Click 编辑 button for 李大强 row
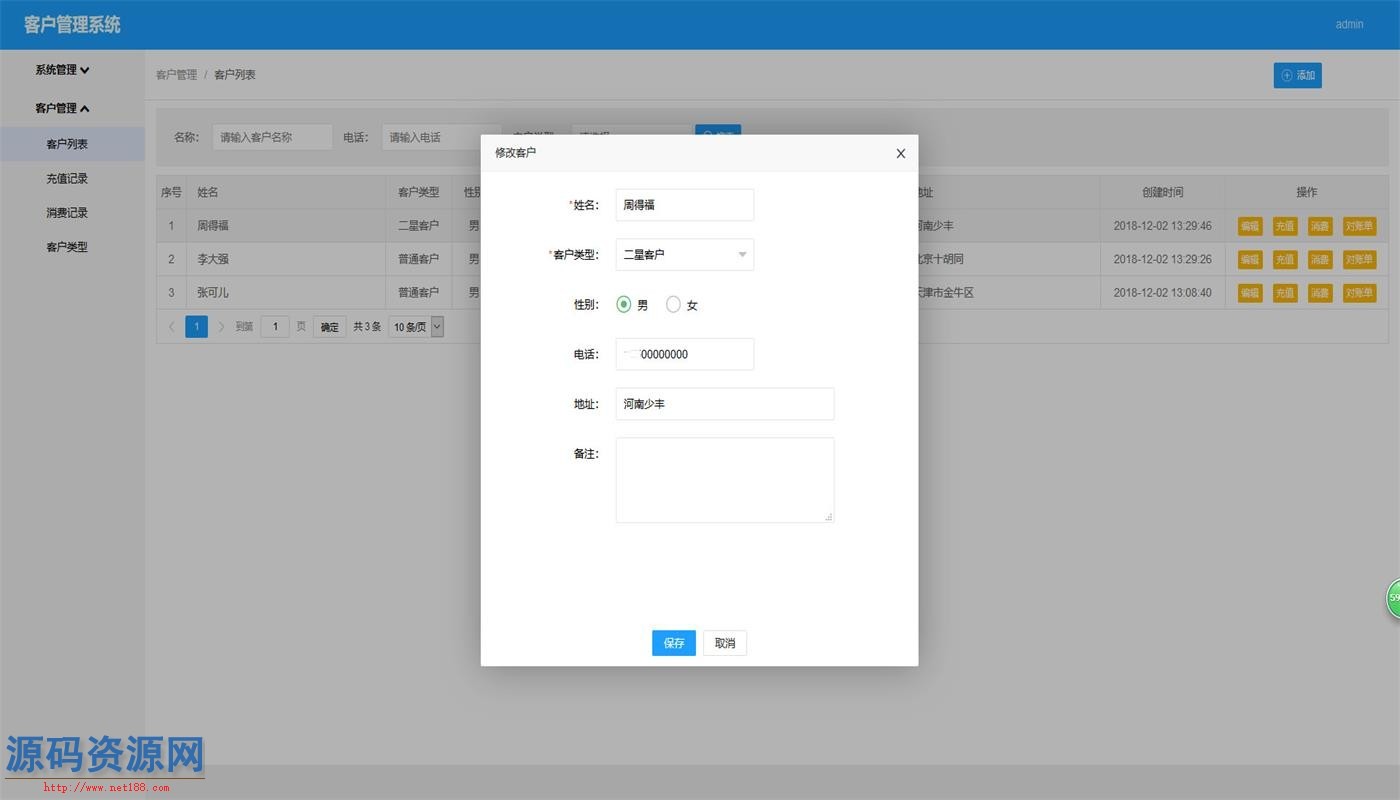The height and width of the screenshot is (800, 1400). 1250,259
